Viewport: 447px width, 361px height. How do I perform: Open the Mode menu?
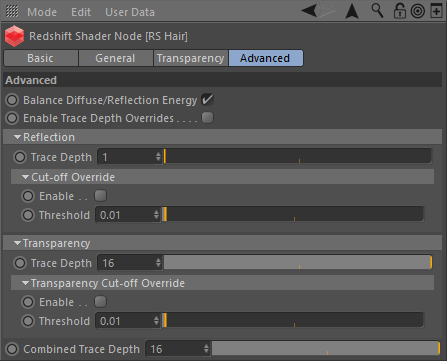coord(42,12)
